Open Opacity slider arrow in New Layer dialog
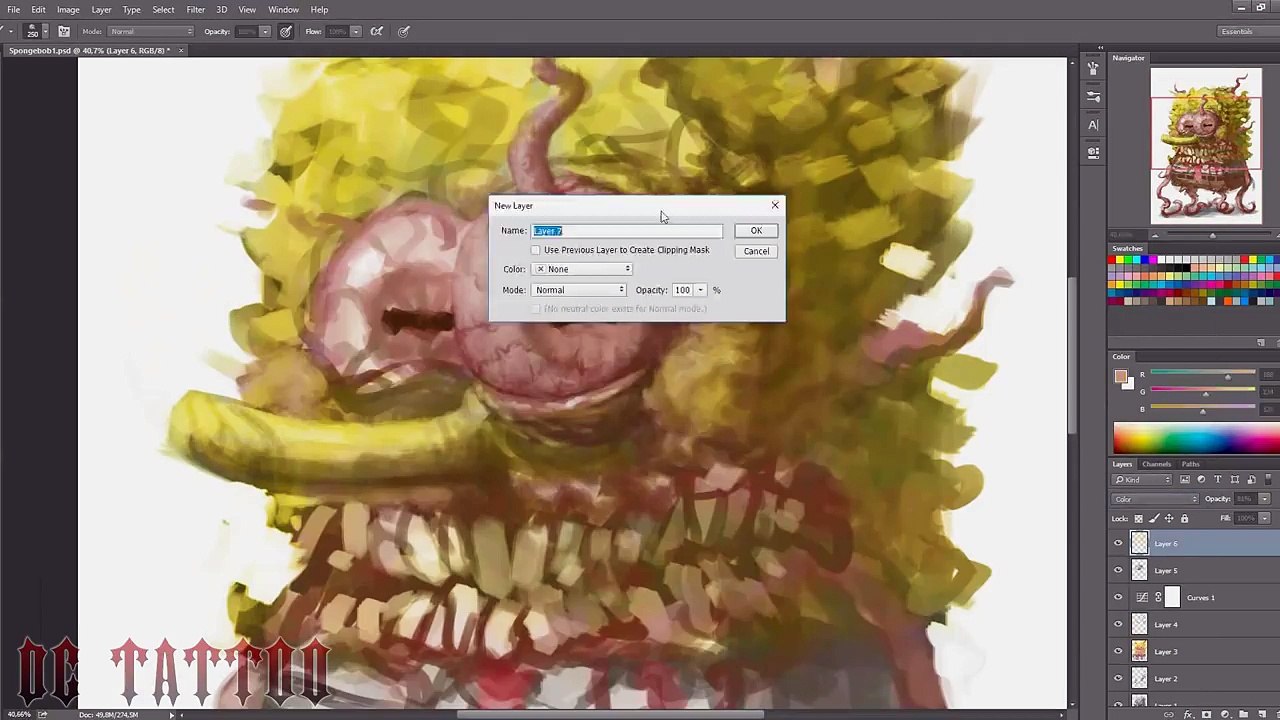This screenshot has width=1280, height=720. pyautogui.click(x=700, y=290)
